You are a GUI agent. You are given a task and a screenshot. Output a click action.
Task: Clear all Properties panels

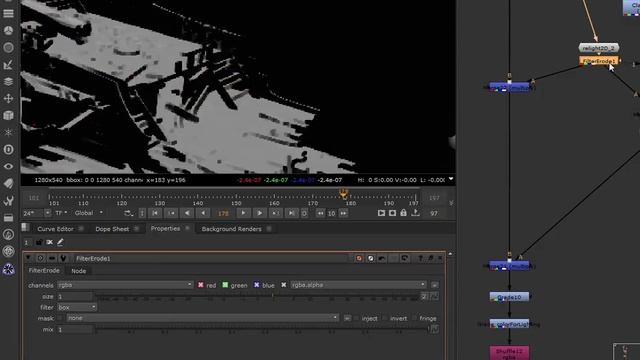49,242
